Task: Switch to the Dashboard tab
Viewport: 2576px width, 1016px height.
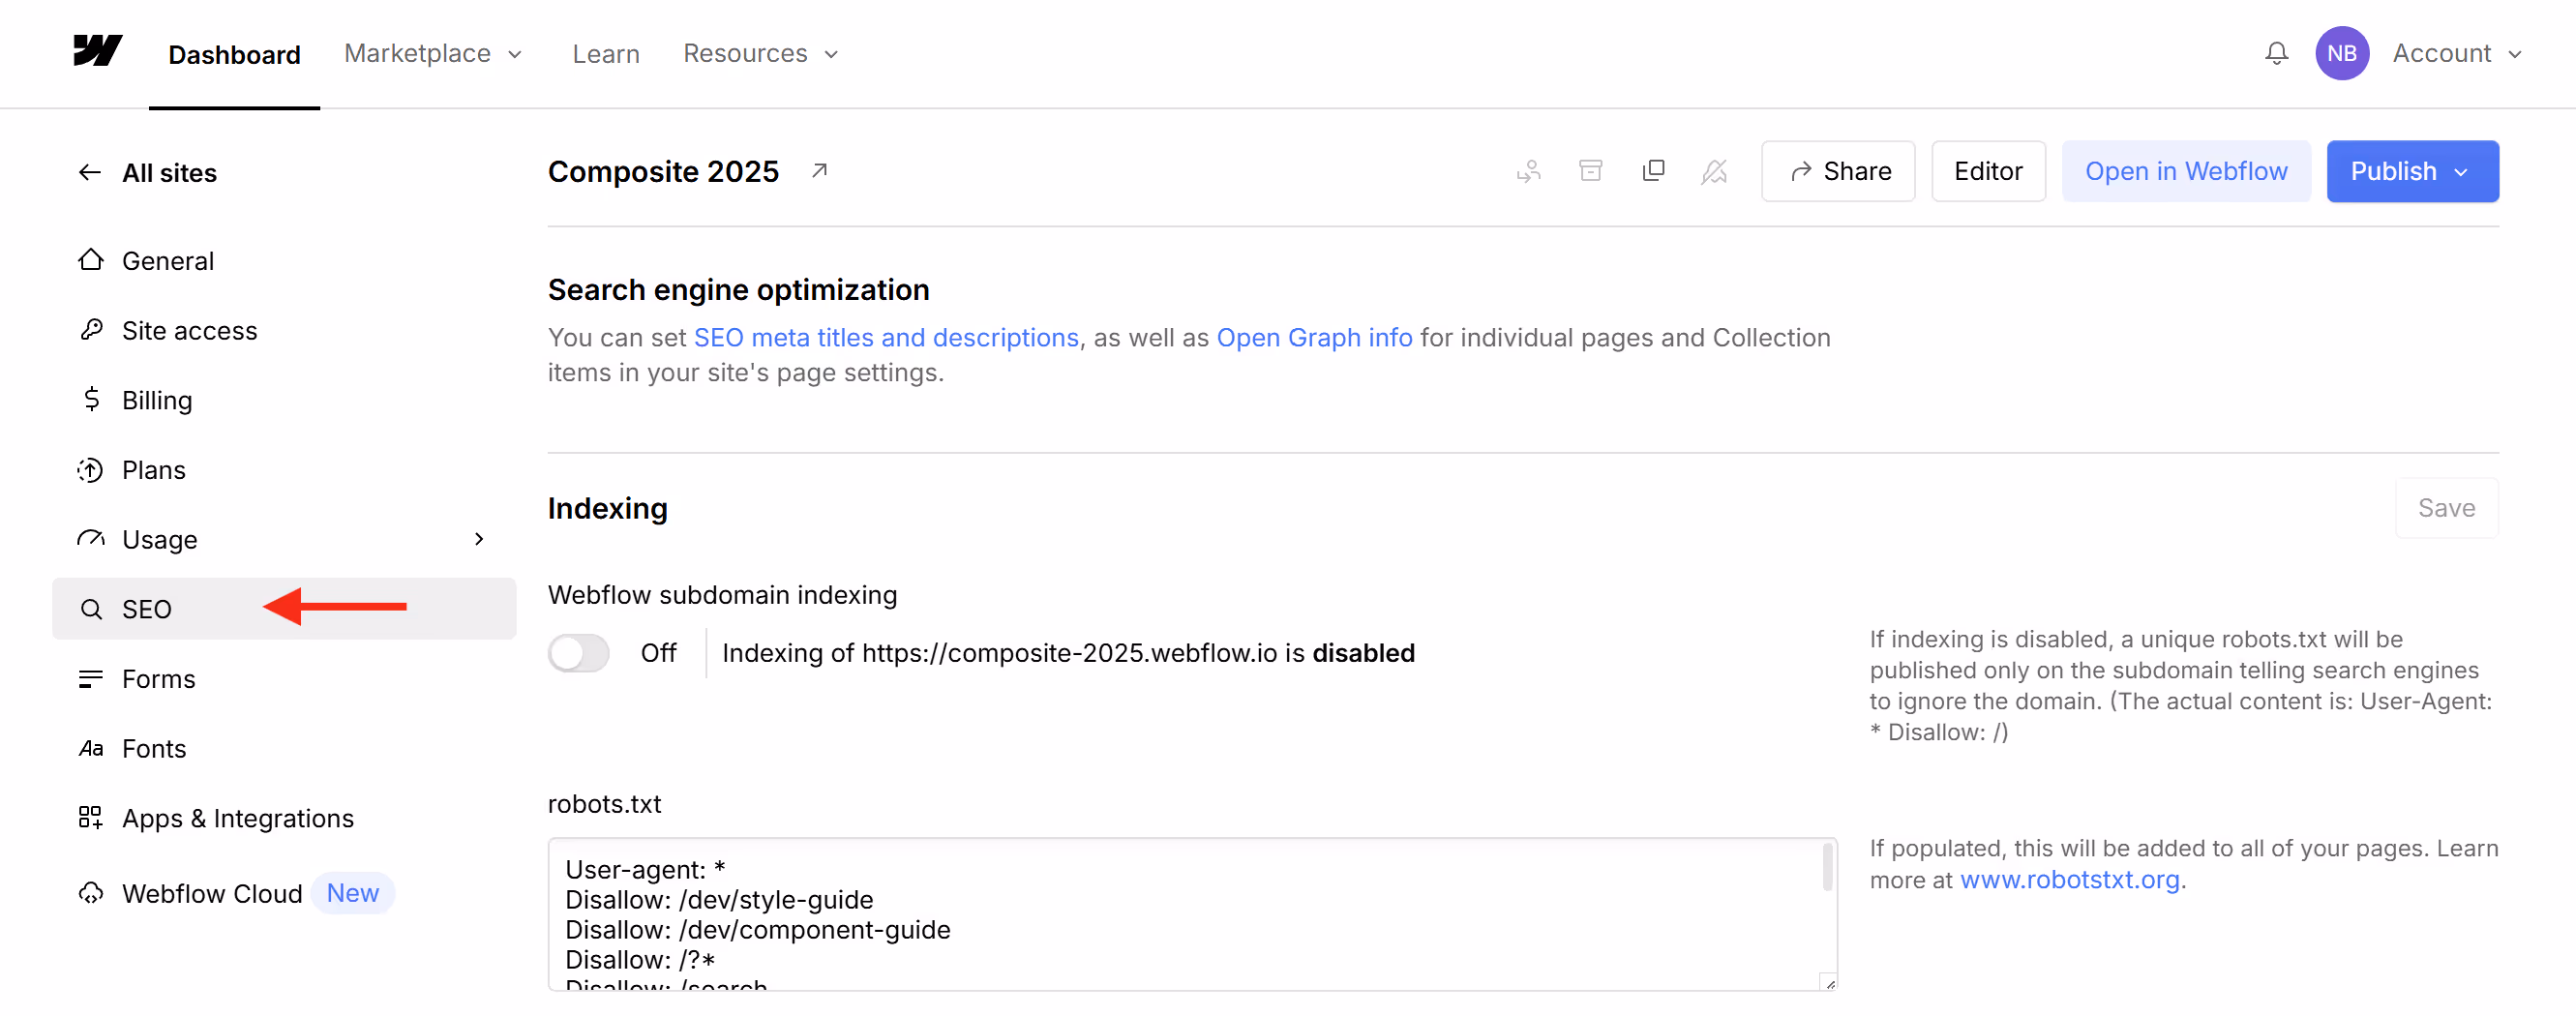Action: [x=234, y=54]
